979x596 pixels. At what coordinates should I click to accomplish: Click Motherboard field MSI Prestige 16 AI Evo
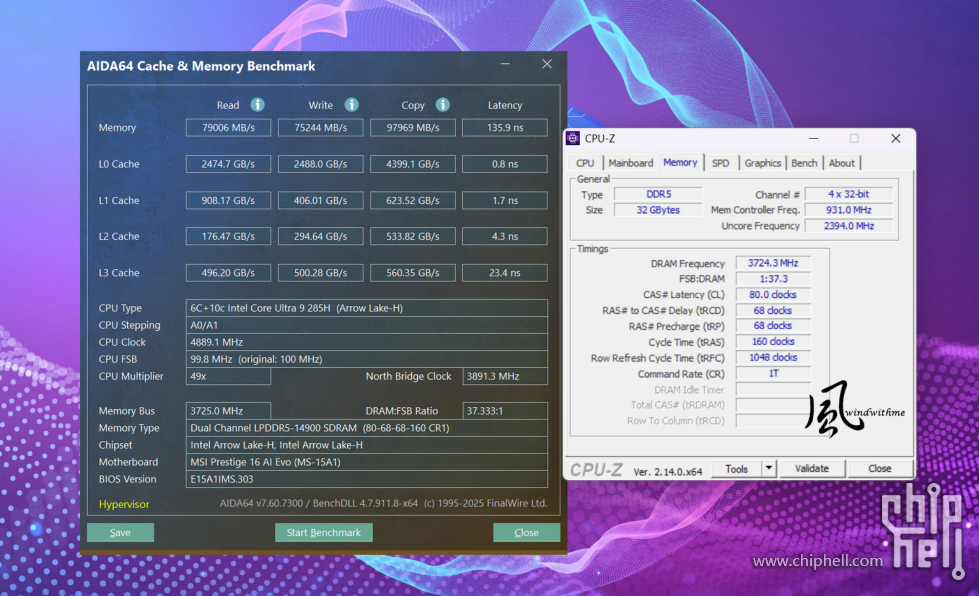click(367, 462)
